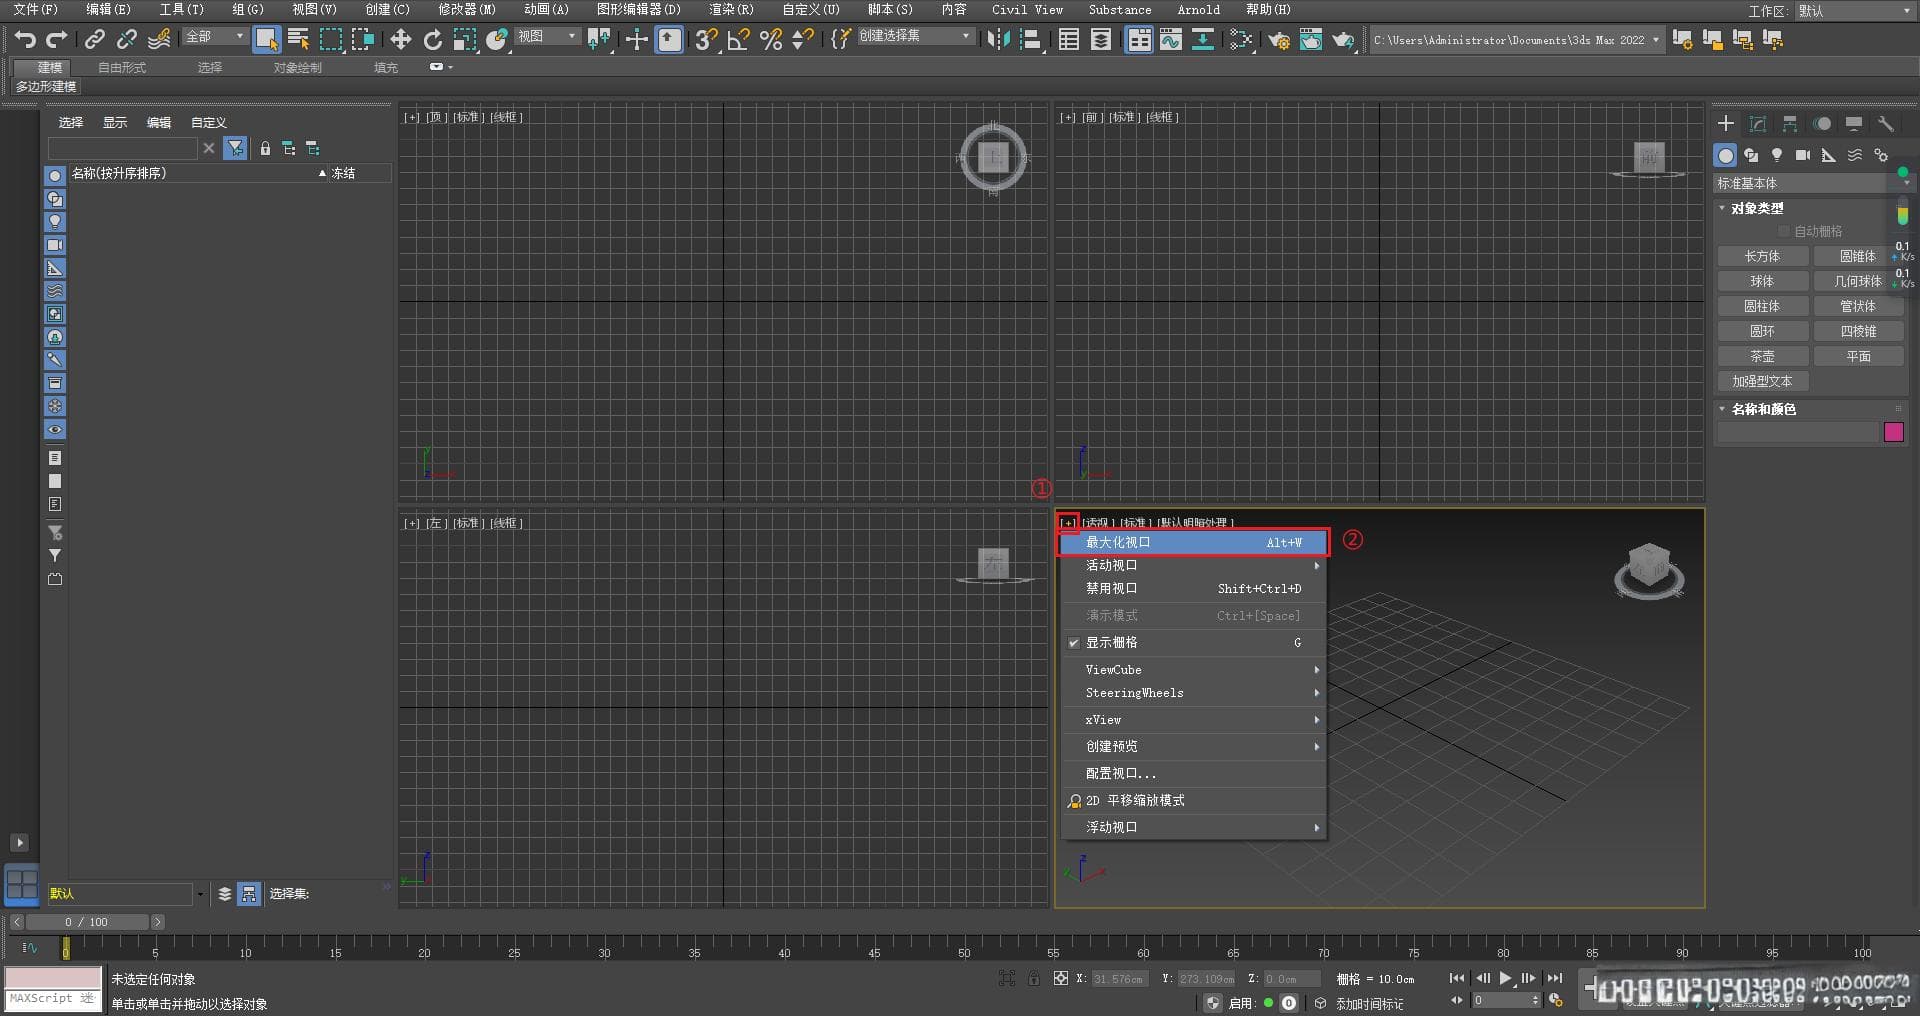
Task: Click the Bind to Space Warp icon
Action: pyautogui.click(x=159, y=39)
